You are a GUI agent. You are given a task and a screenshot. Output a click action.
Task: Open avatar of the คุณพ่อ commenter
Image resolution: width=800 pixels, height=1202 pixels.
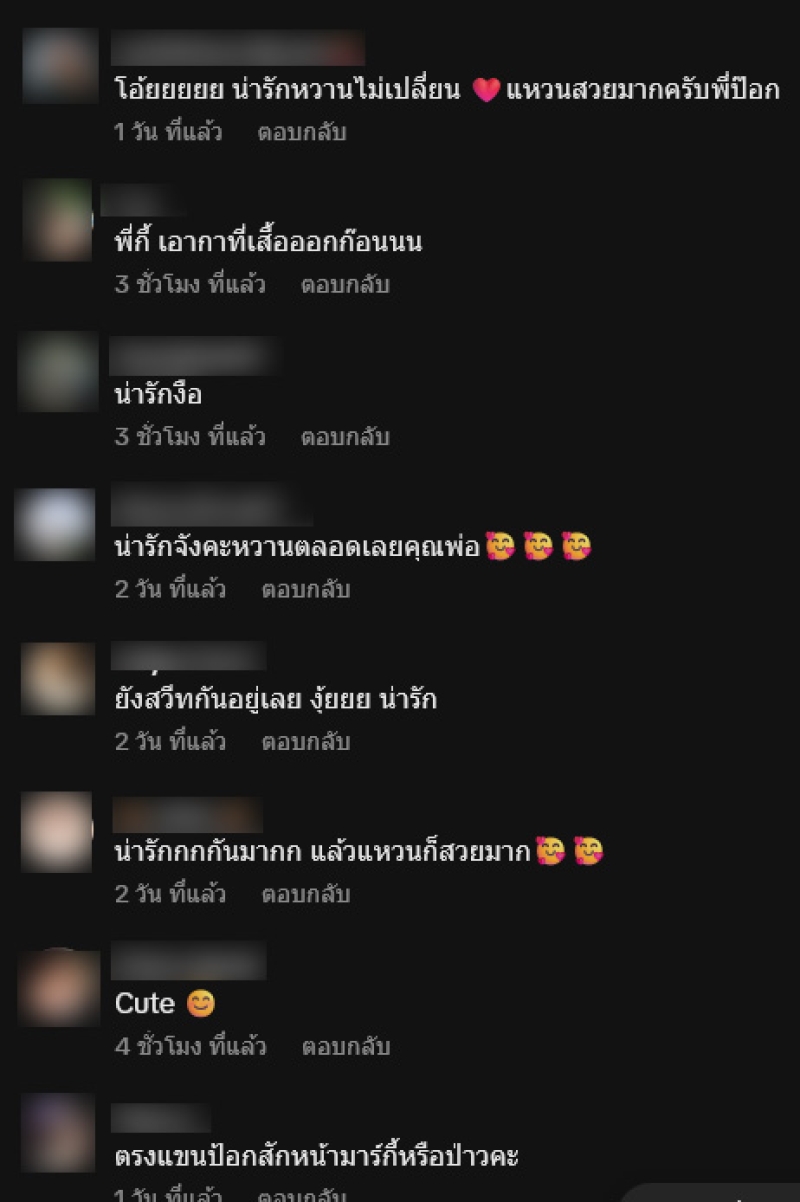[56, 524]
